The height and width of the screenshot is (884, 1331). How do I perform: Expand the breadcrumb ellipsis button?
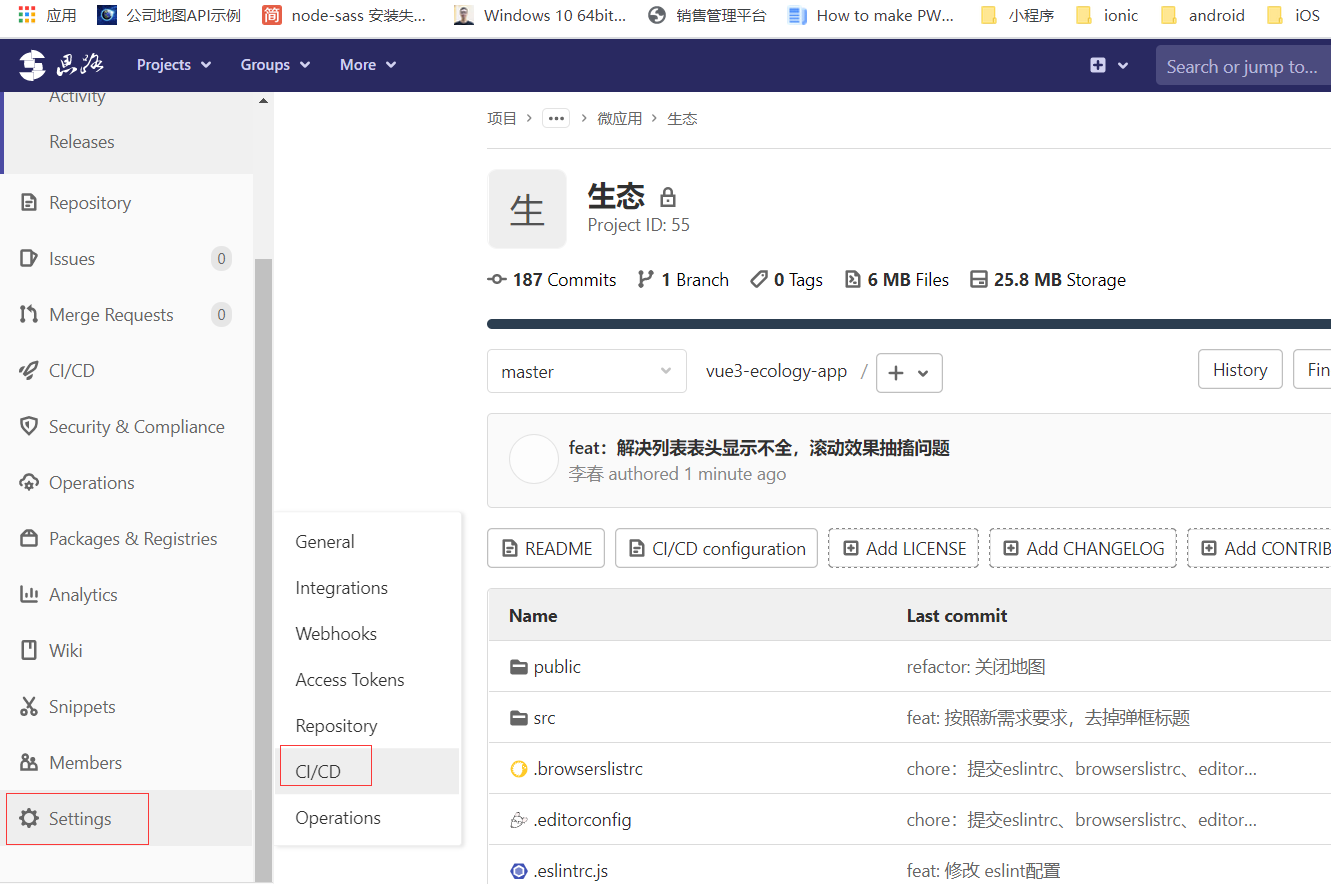tap(556, 119)
